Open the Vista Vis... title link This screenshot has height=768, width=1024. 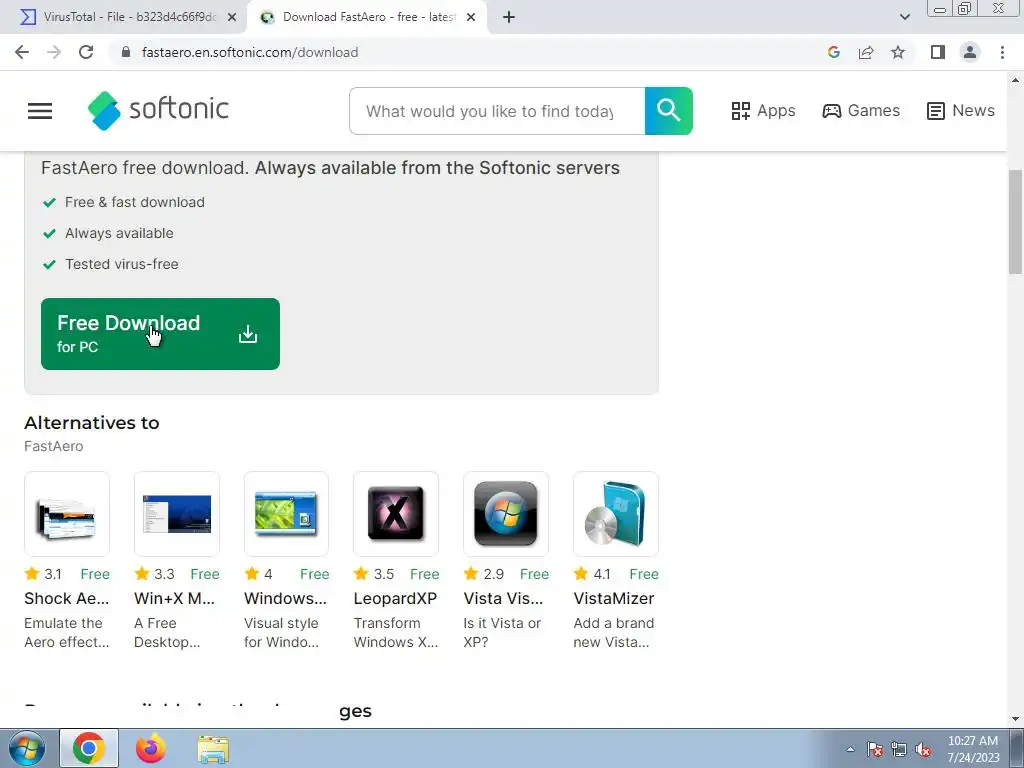[x=503, y=598]
